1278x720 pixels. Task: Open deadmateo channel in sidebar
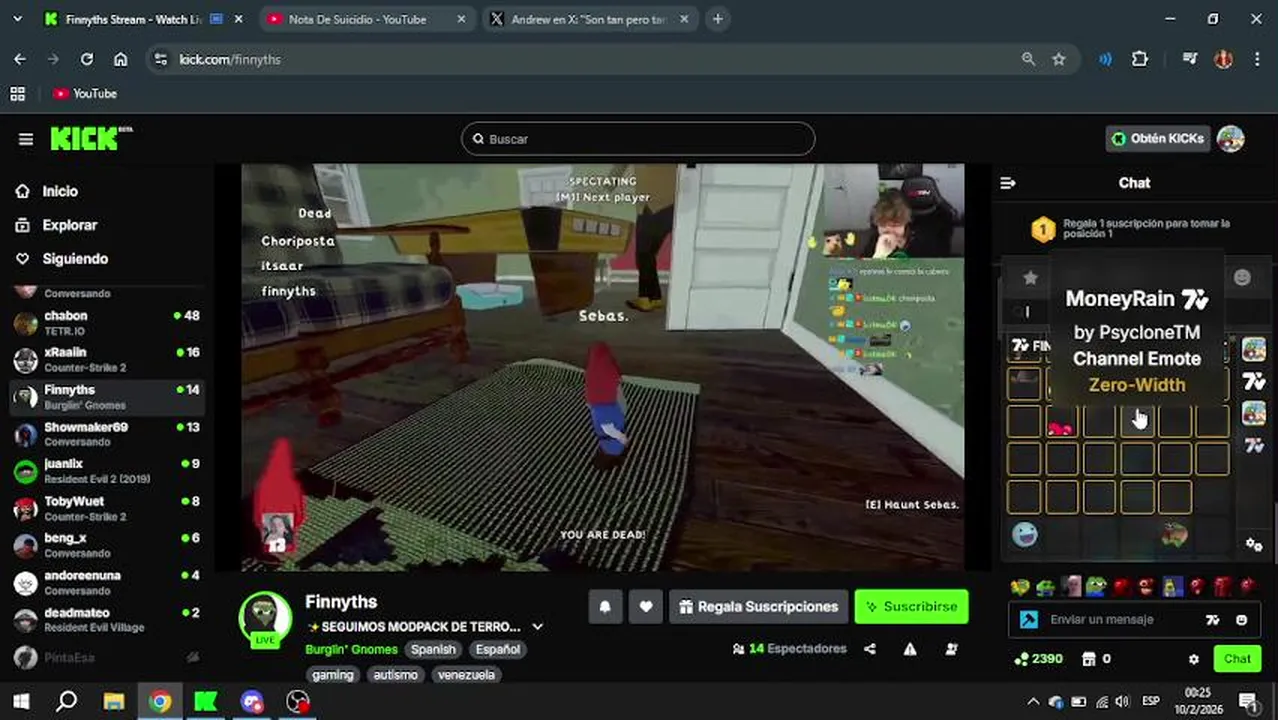click(x=106, y=620)
